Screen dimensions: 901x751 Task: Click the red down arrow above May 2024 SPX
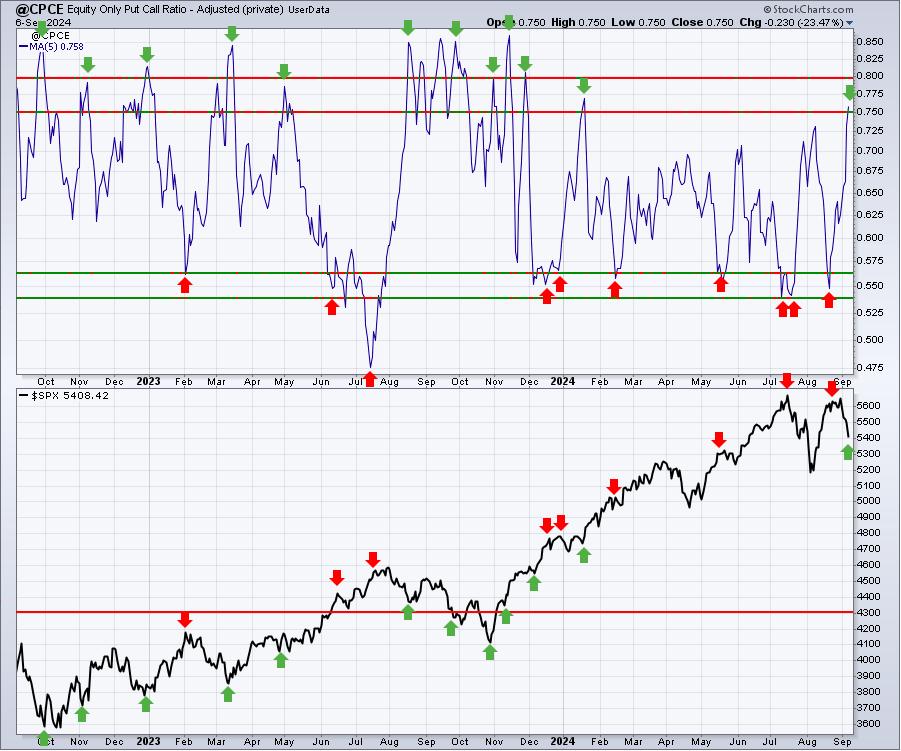[718, 439]
